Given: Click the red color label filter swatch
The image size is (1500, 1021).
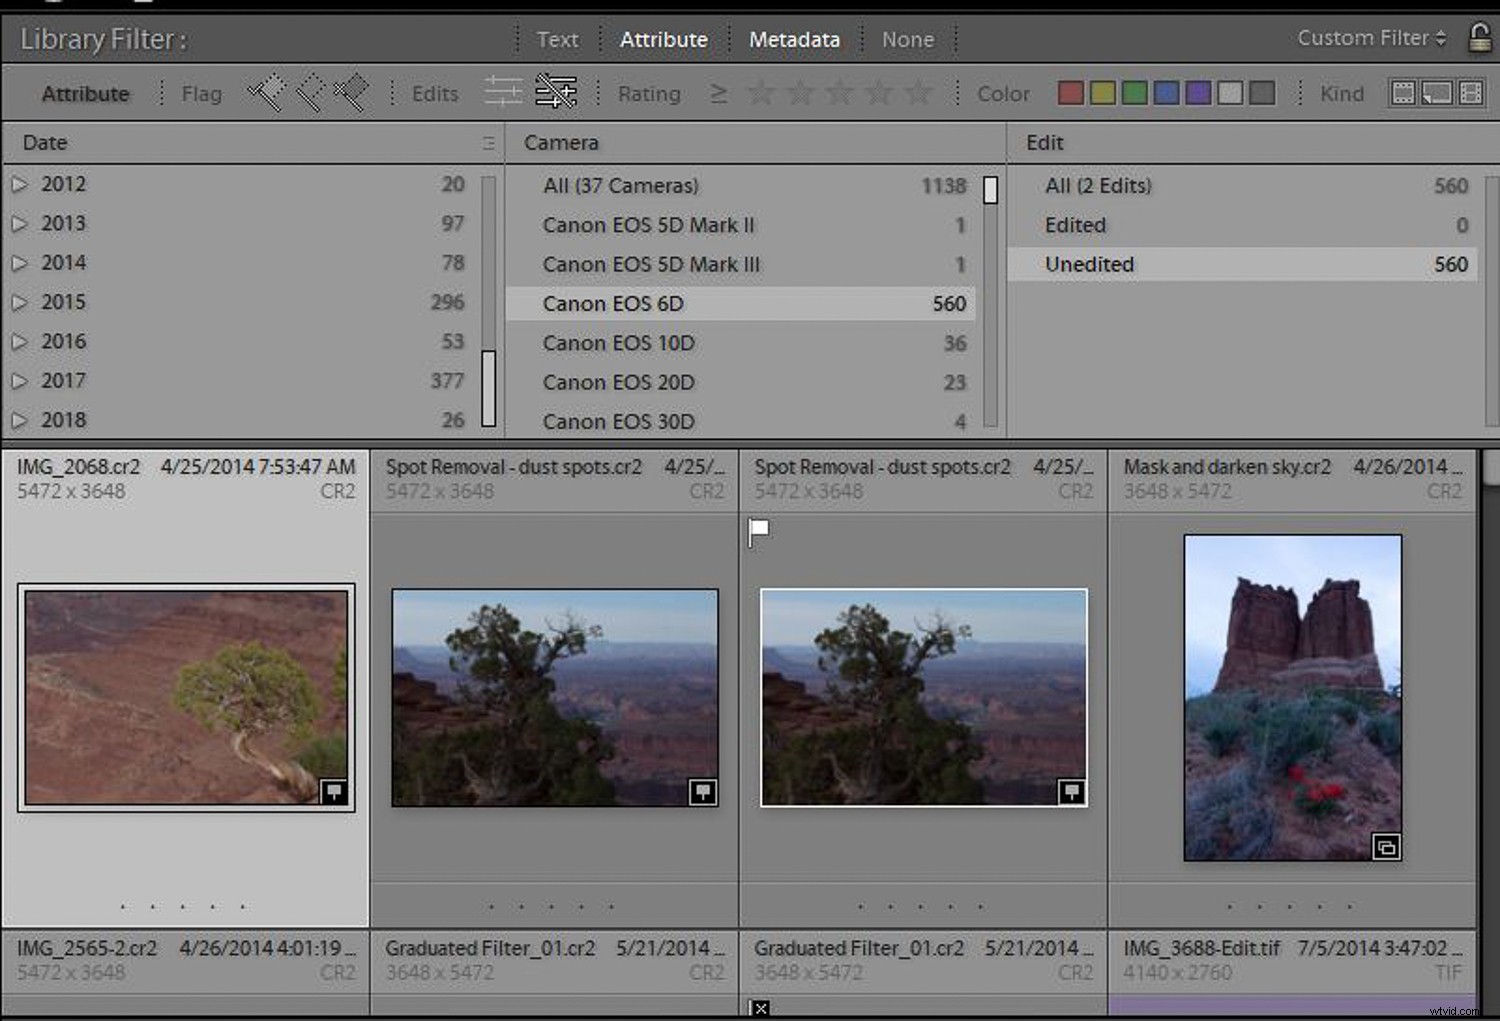Looking at the screenshot, I should [x=1070, y=92].
